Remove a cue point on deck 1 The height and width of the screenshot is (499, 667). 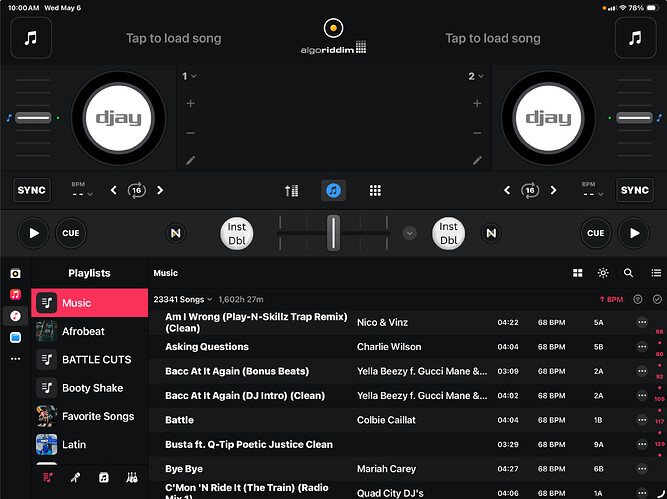[x=191, y=133]
